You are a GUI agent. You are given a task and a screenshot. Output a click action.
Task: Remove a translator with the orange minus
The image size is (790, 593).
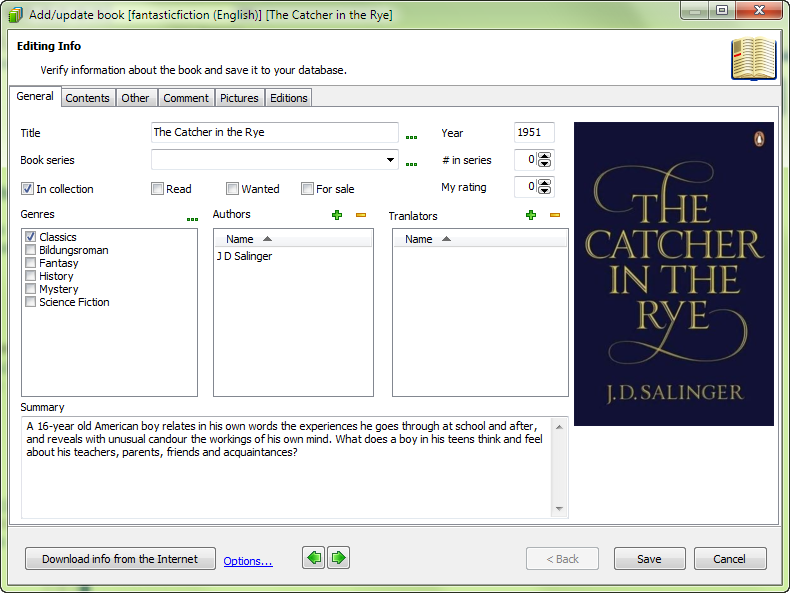pyautogui.click(x=555, y=215)
